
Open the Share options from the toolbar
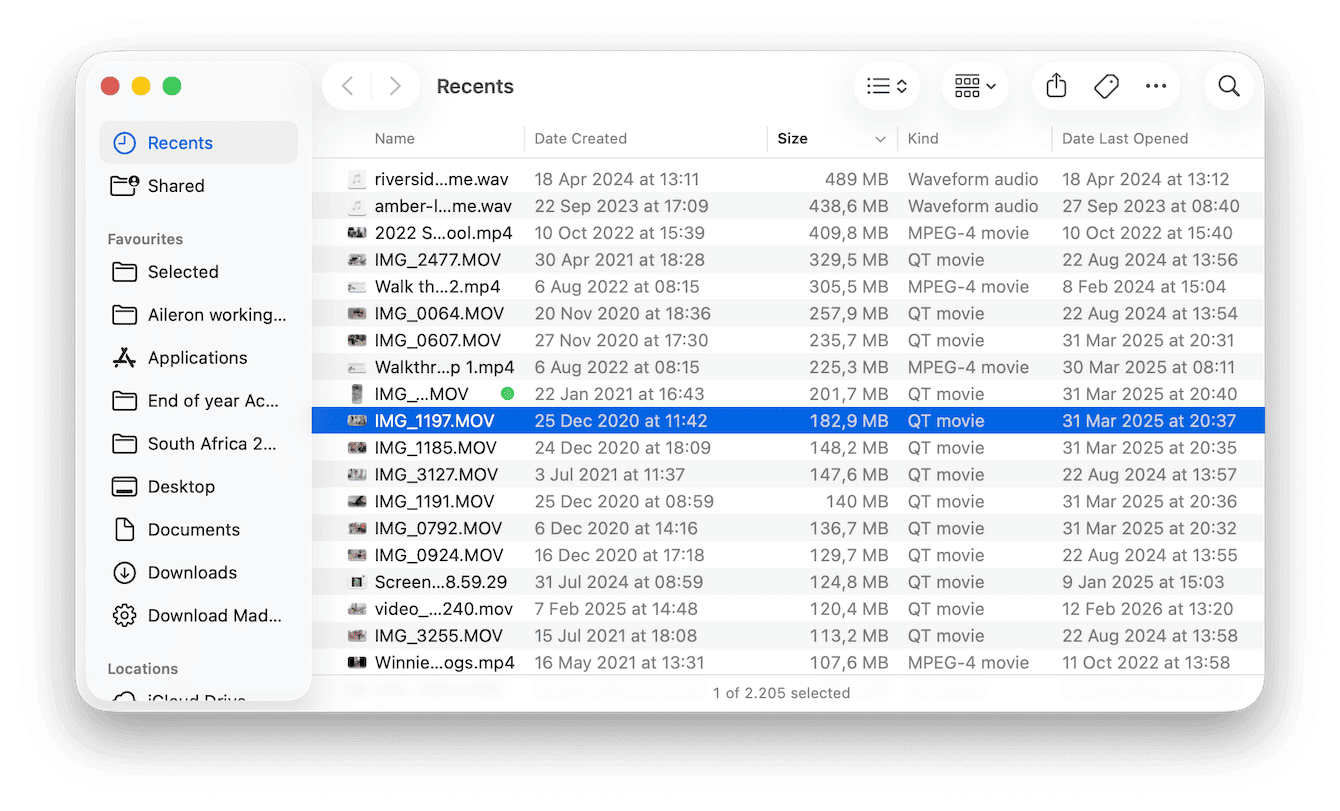(1055, 86)
